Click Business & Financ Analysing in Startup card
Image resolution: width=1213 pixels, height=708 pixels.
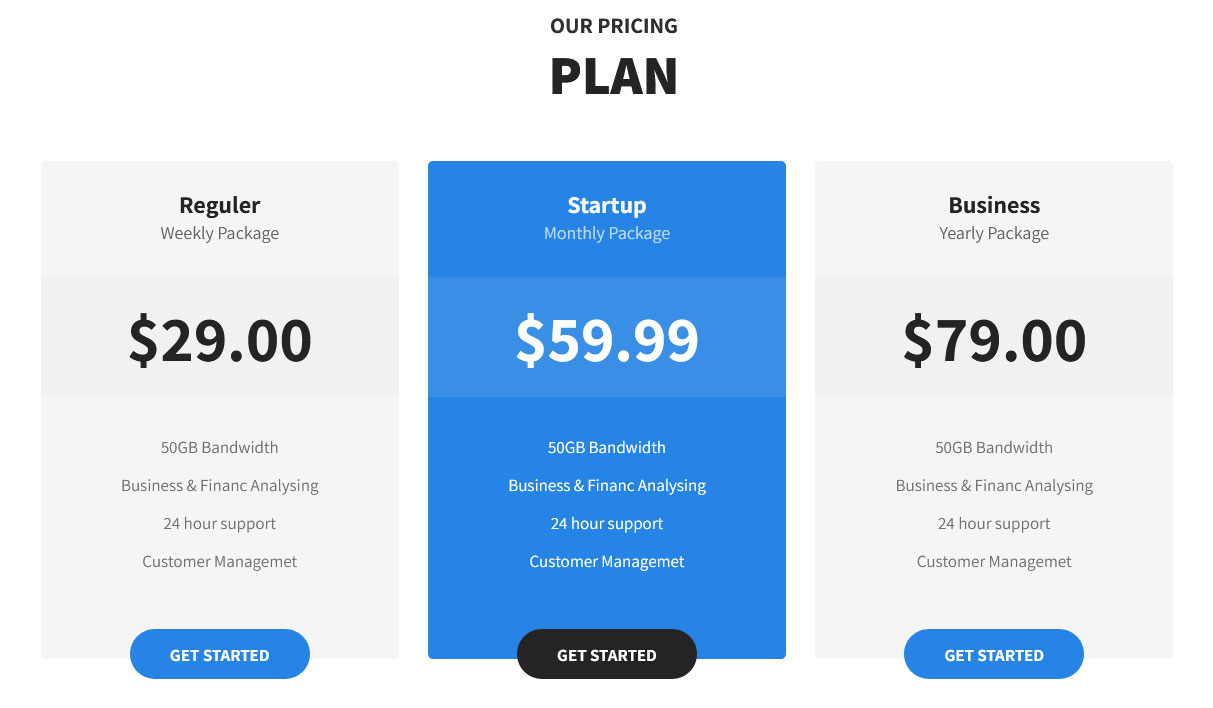607,485
